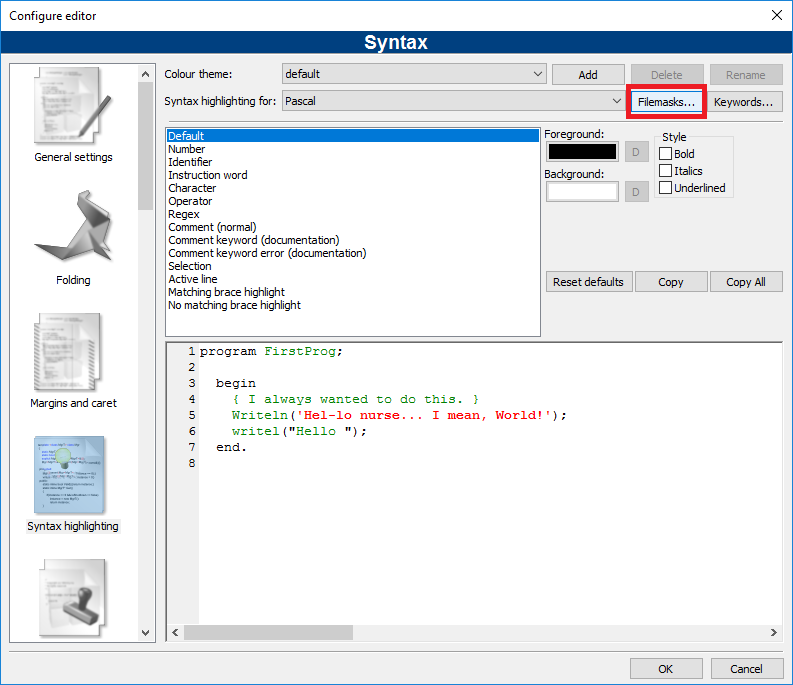Open the General settings page icon
793x685 pixels.
[73, 106]
